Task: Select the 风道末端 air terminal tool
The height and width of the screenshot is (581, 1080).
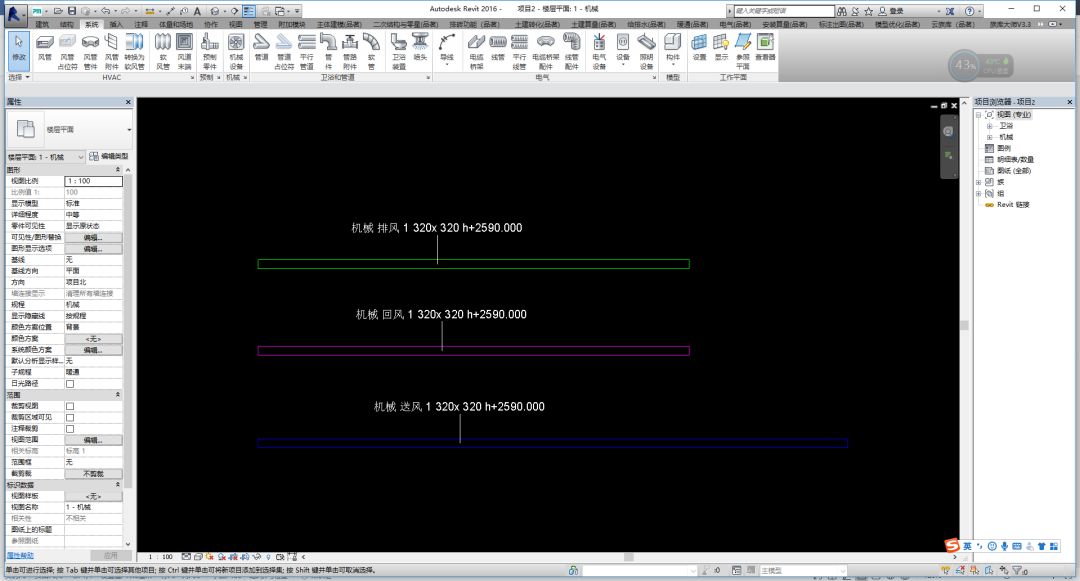Action: coord(185,51)
